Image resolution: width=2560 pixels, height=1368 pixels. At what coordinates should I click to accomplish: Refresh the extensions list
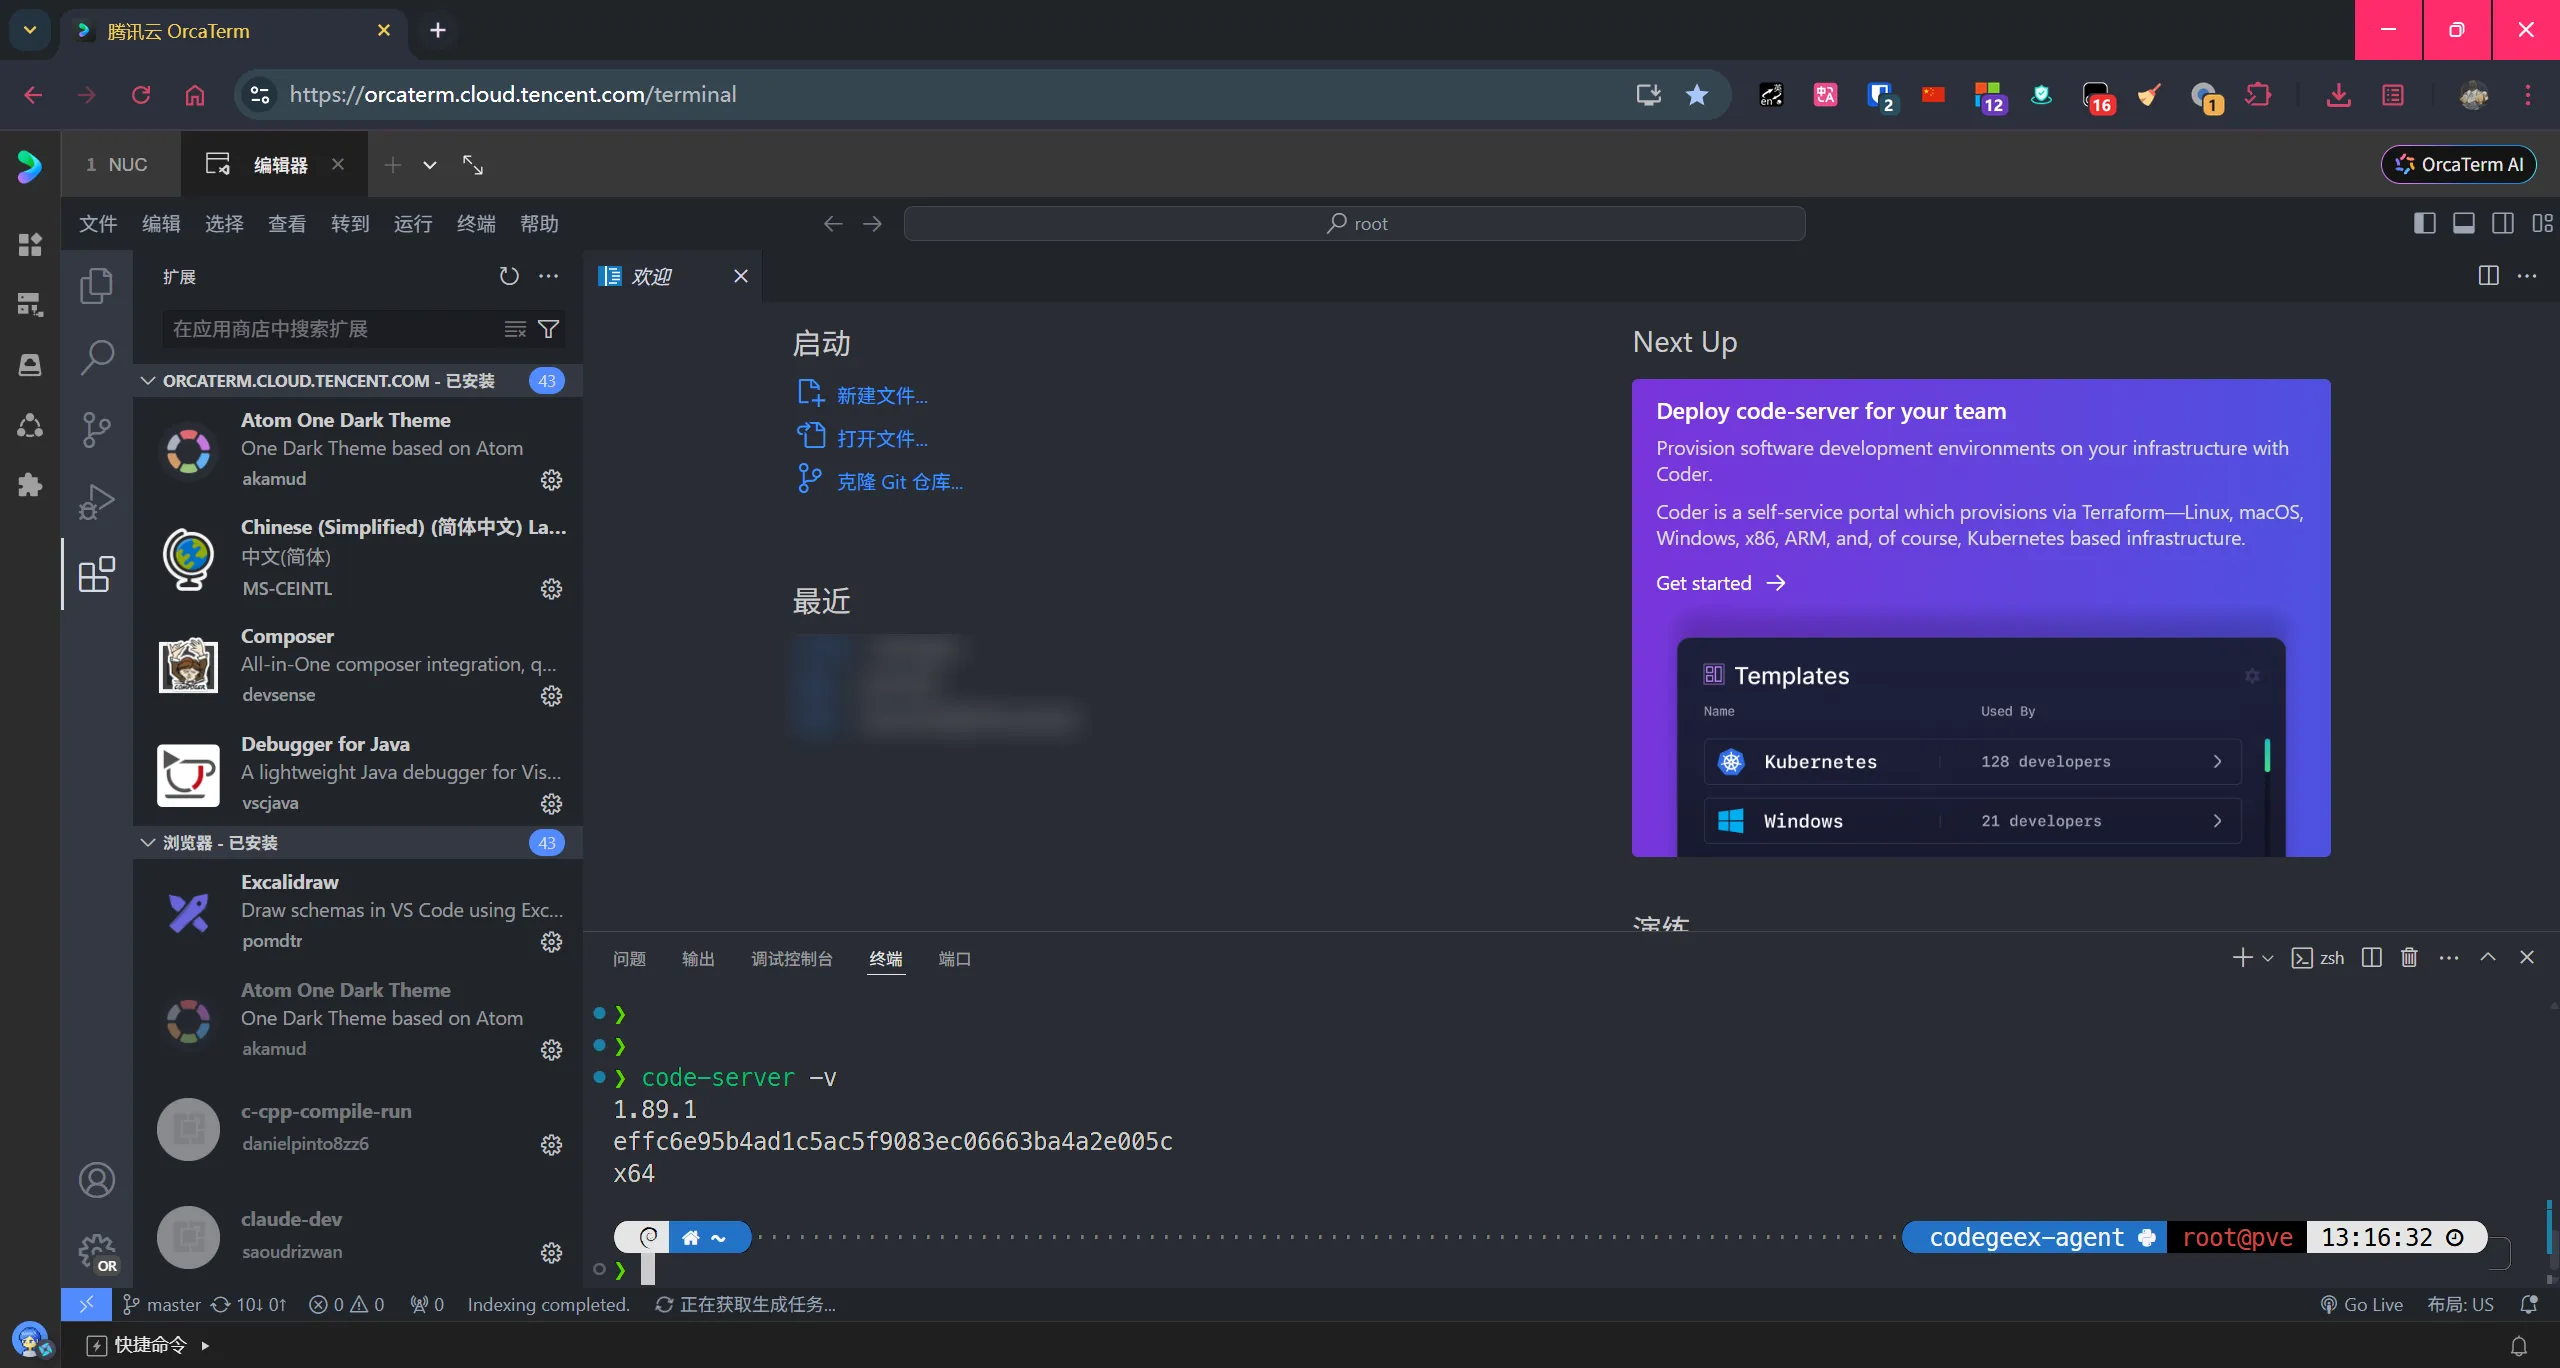click(509, 276)
